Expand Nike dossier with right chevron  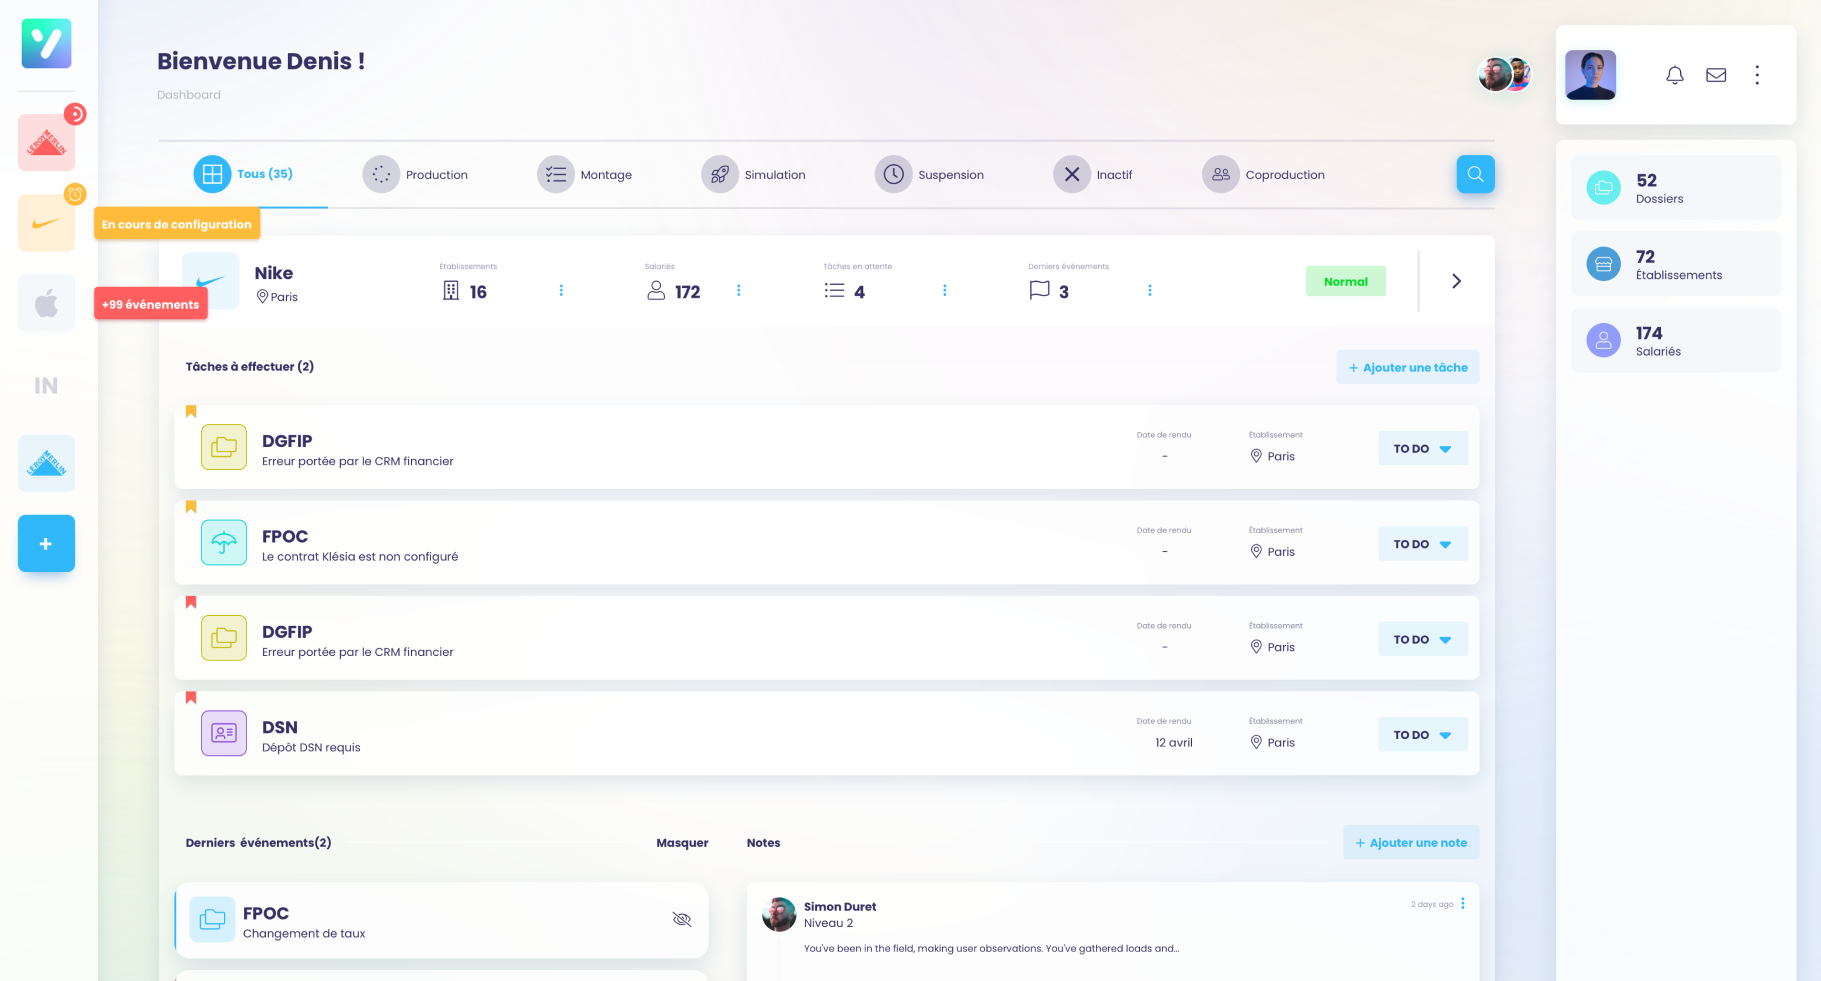click(1456, 281)
